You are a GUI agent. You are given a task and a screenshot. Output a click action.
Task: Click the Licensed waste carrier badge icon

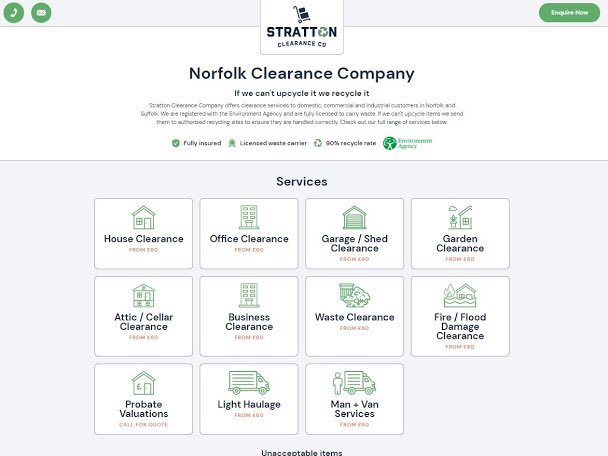(x=232, y=143)
